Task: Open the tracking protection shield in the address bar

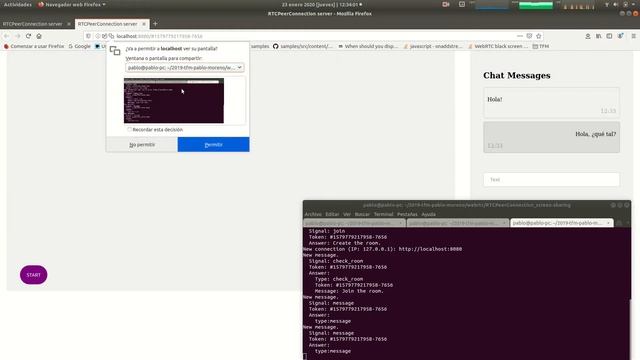Action: click(89, 36)
